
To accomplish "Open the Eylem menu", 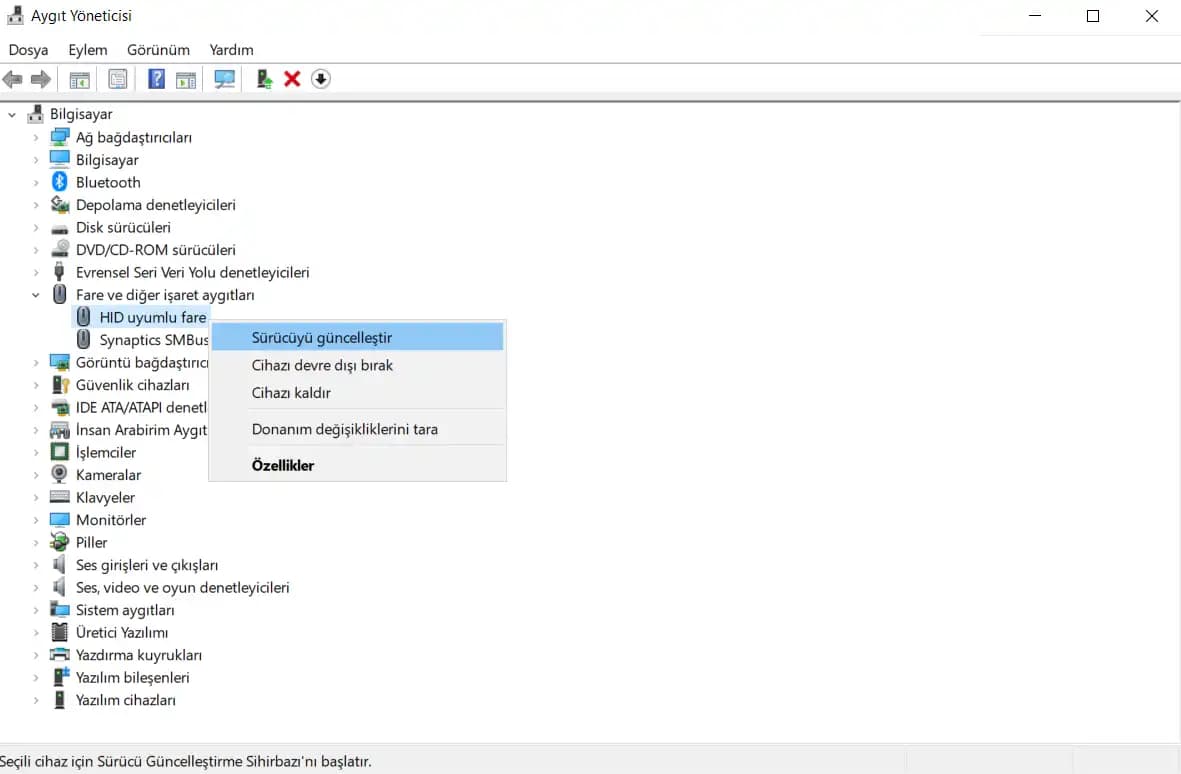I will click(x=87, y=49).
